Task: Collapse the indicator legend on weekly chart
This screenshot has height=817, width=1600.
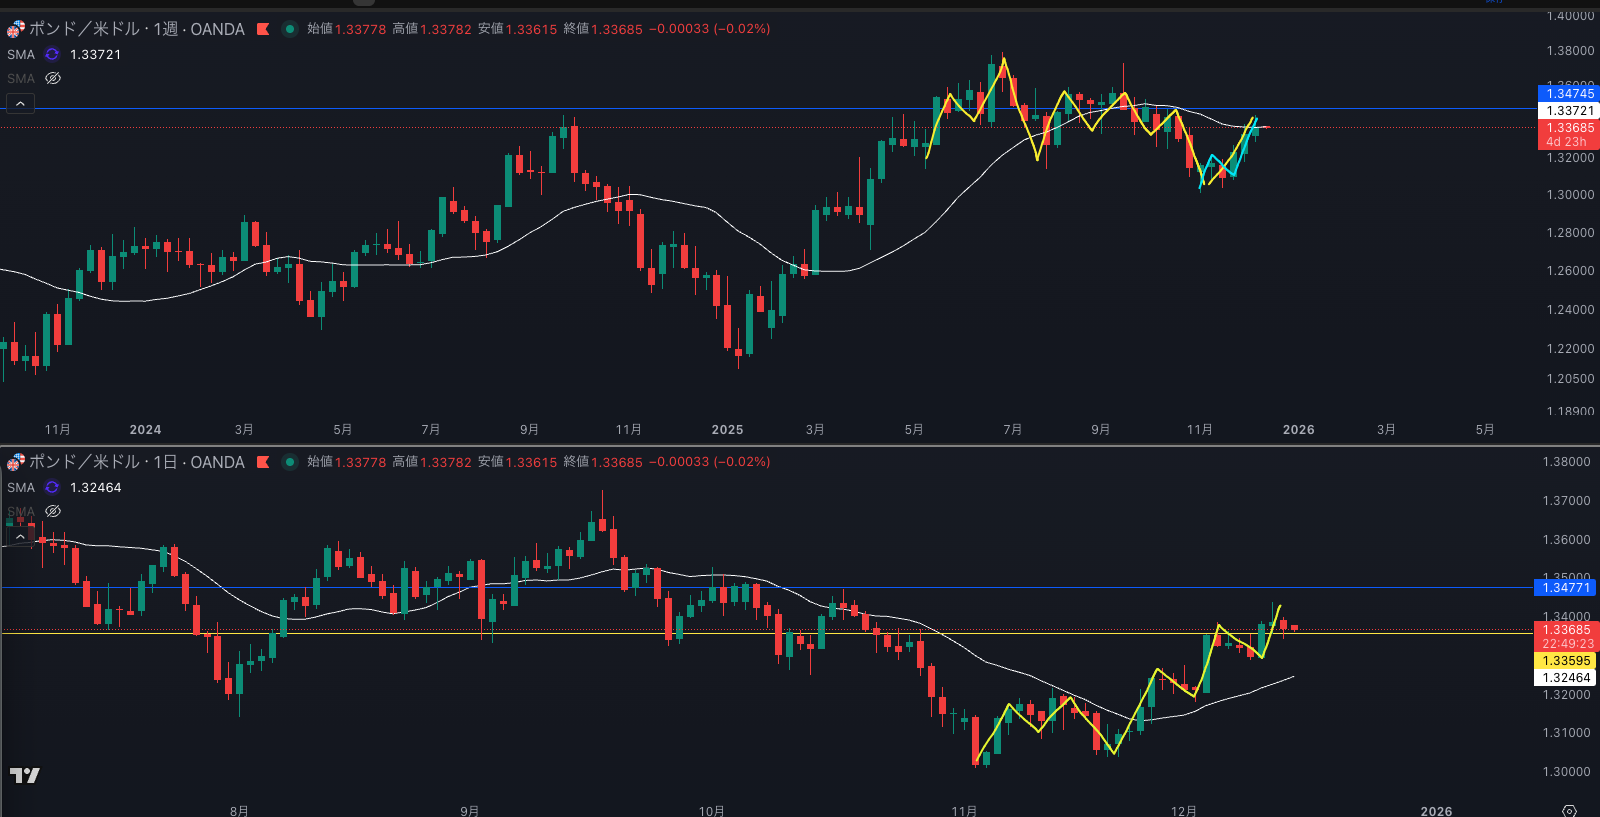Action: click(20, 103)
